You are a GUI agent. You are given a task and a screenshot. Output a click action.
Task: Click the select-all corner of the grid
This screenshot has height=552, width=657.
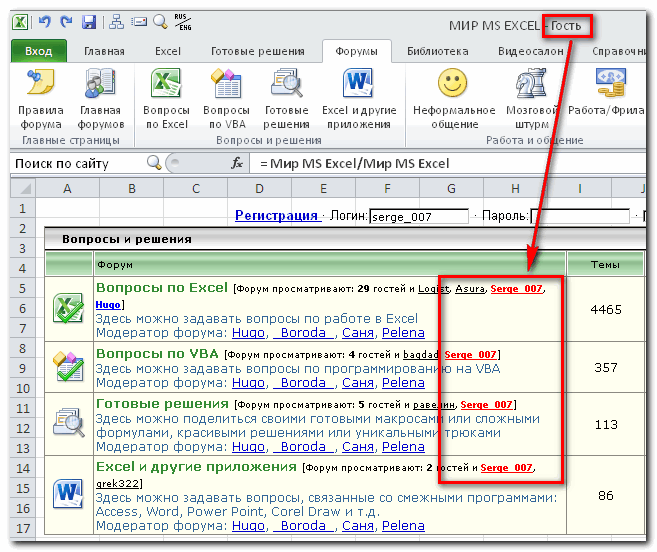(x=23, y=188)
